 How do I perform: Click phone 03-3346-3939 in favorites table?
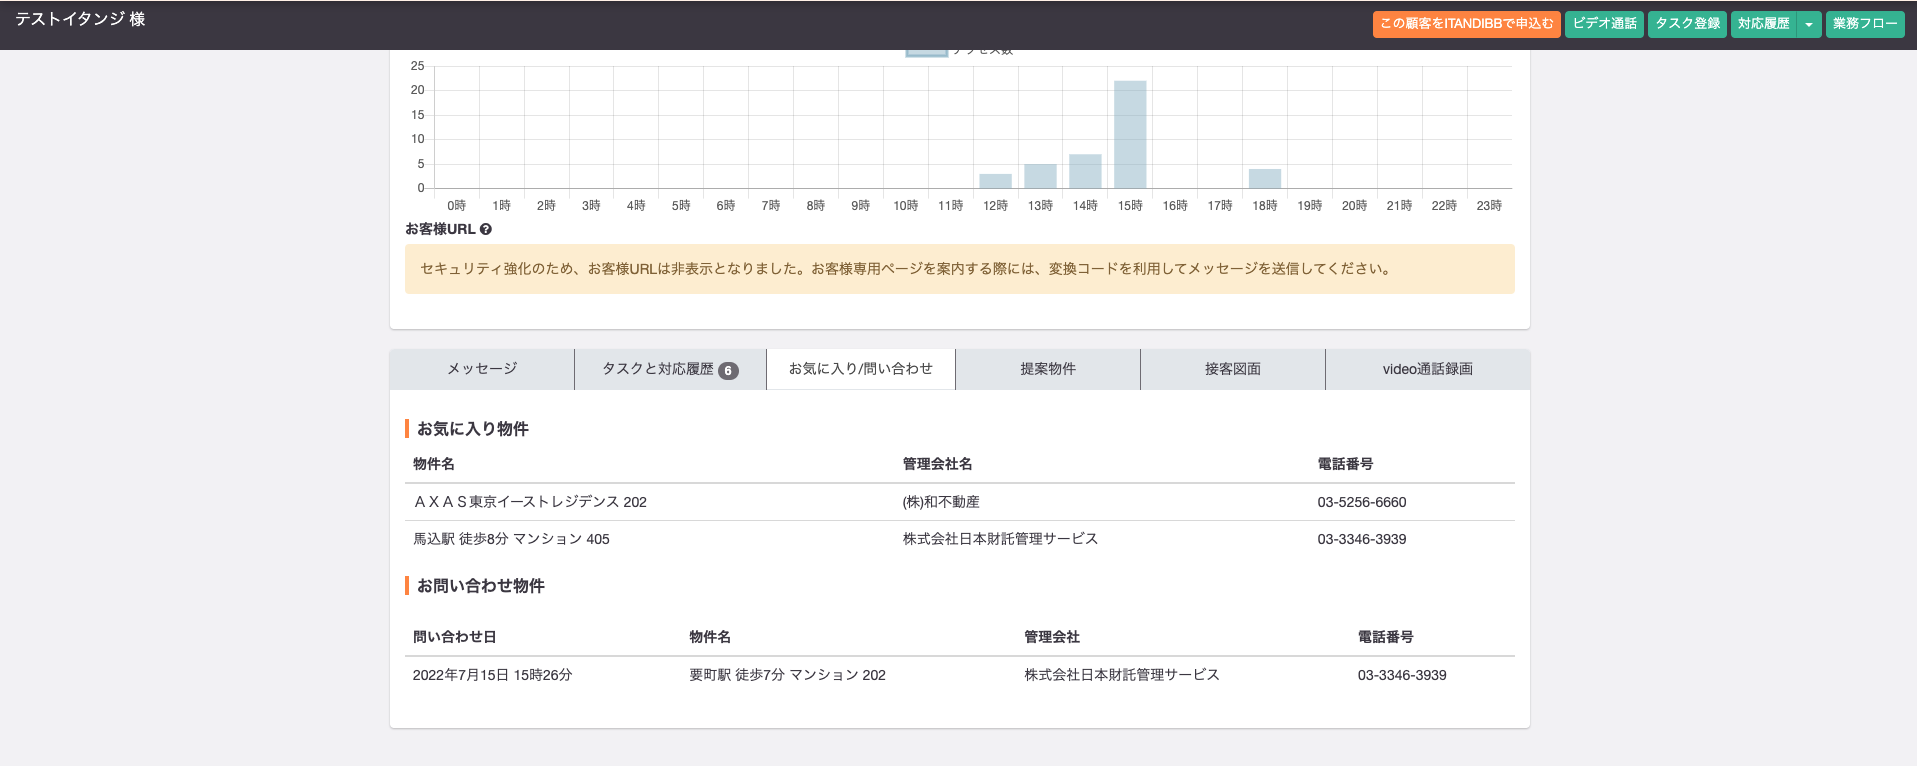click(1362, 539)
